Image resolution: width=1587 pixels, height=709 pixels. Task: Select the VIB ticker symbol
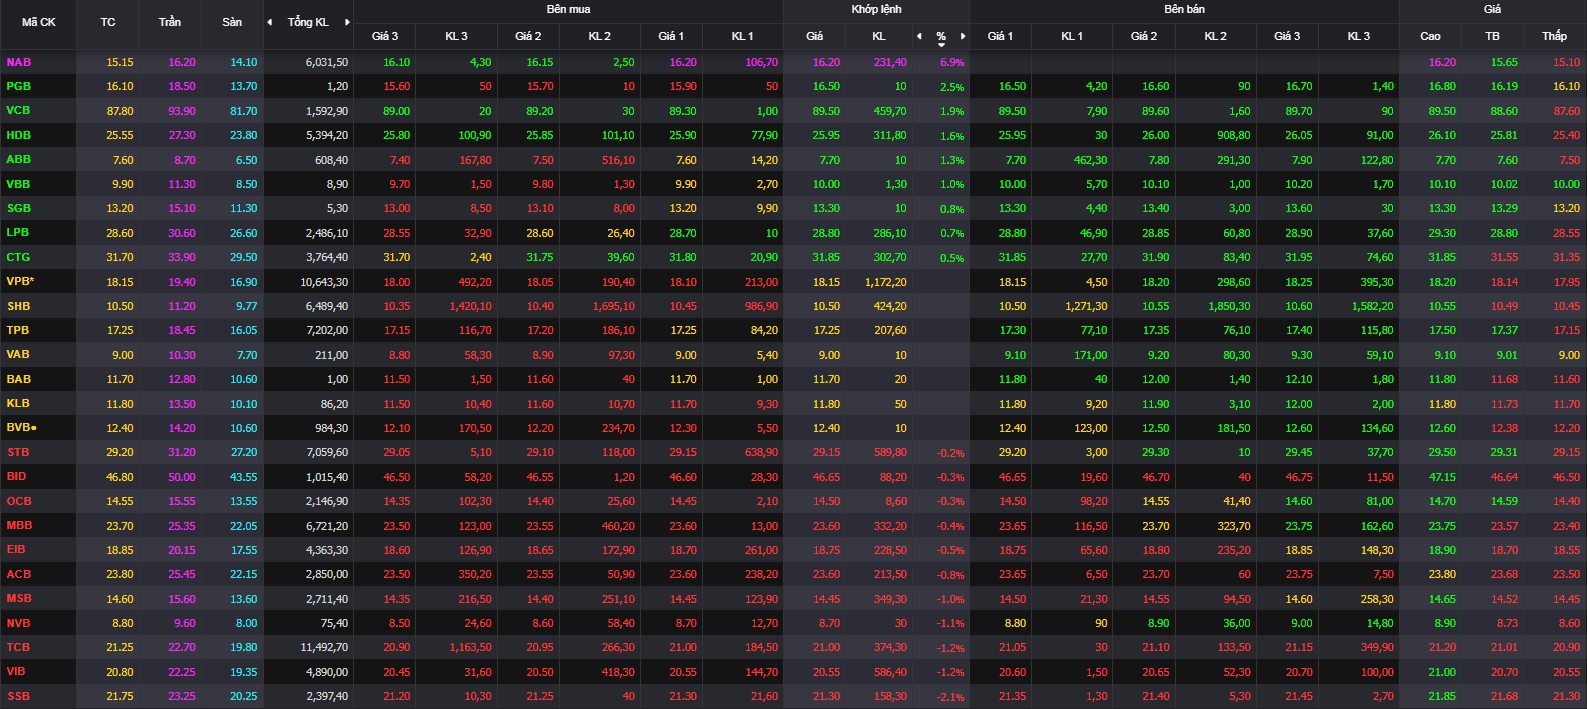[x=17, y=671]
